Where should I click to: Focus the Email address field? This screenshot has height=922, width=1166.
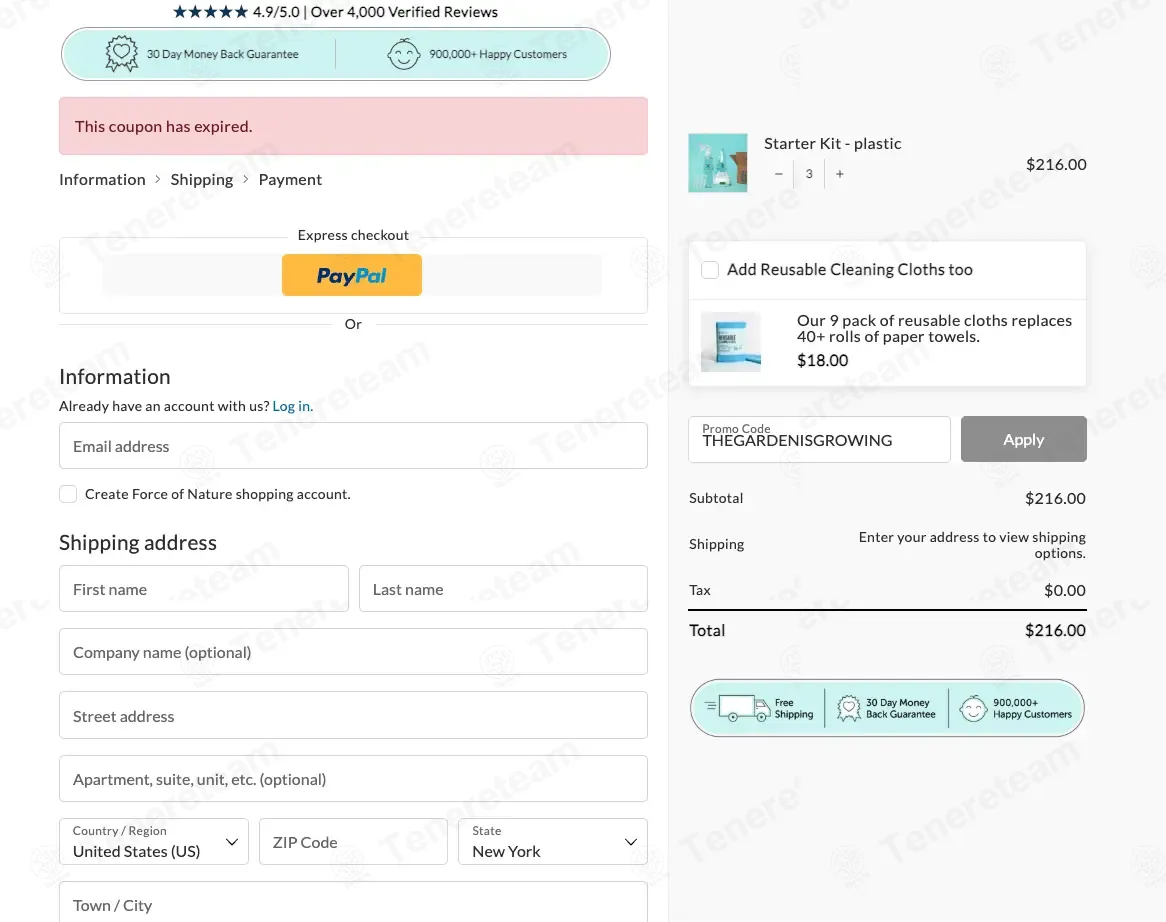(353, 445)
